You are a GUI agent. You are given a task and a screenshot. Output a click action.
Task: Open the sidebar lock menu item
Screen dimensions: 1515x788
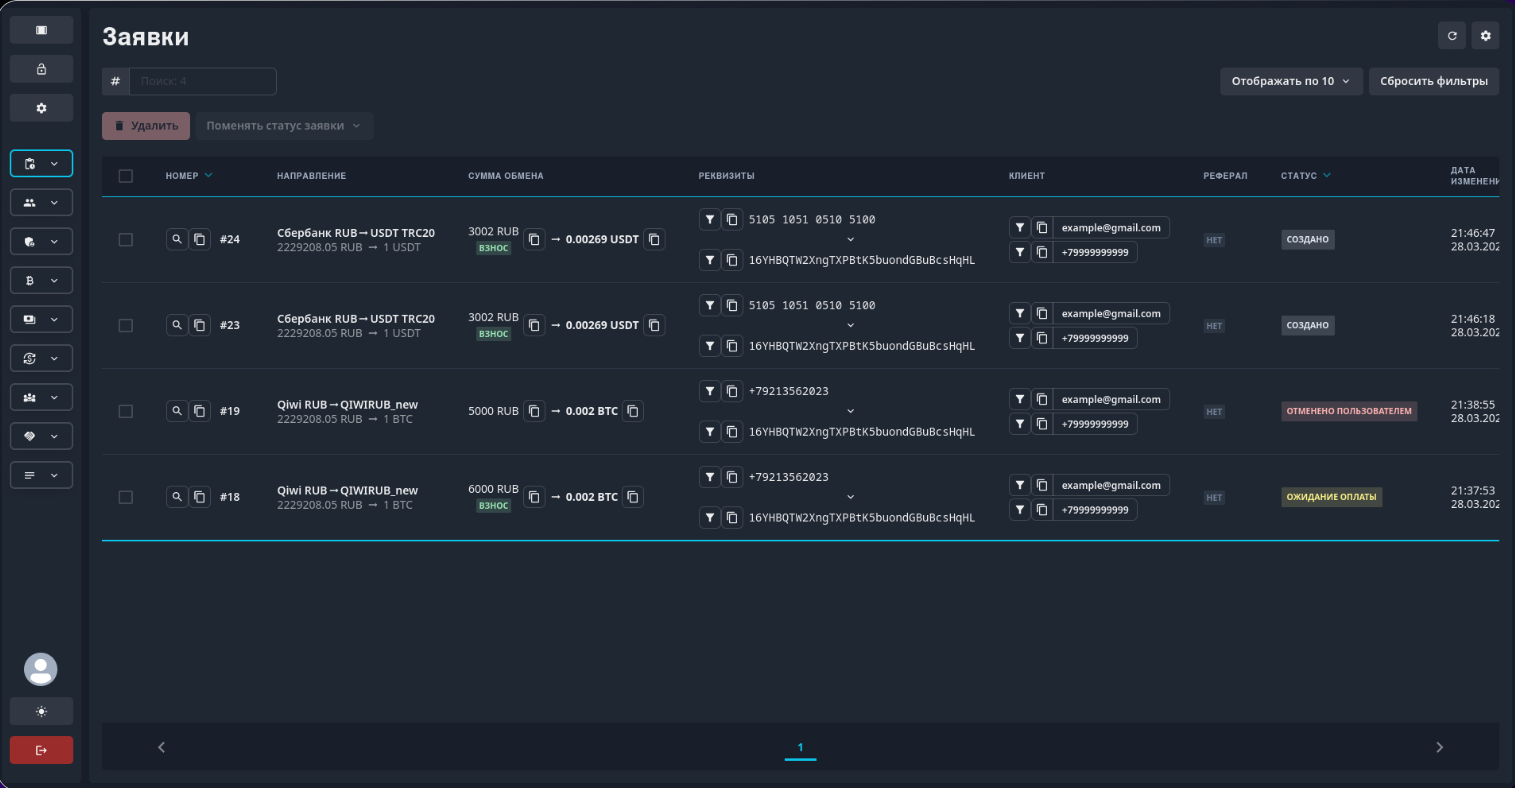coord(41,69)
